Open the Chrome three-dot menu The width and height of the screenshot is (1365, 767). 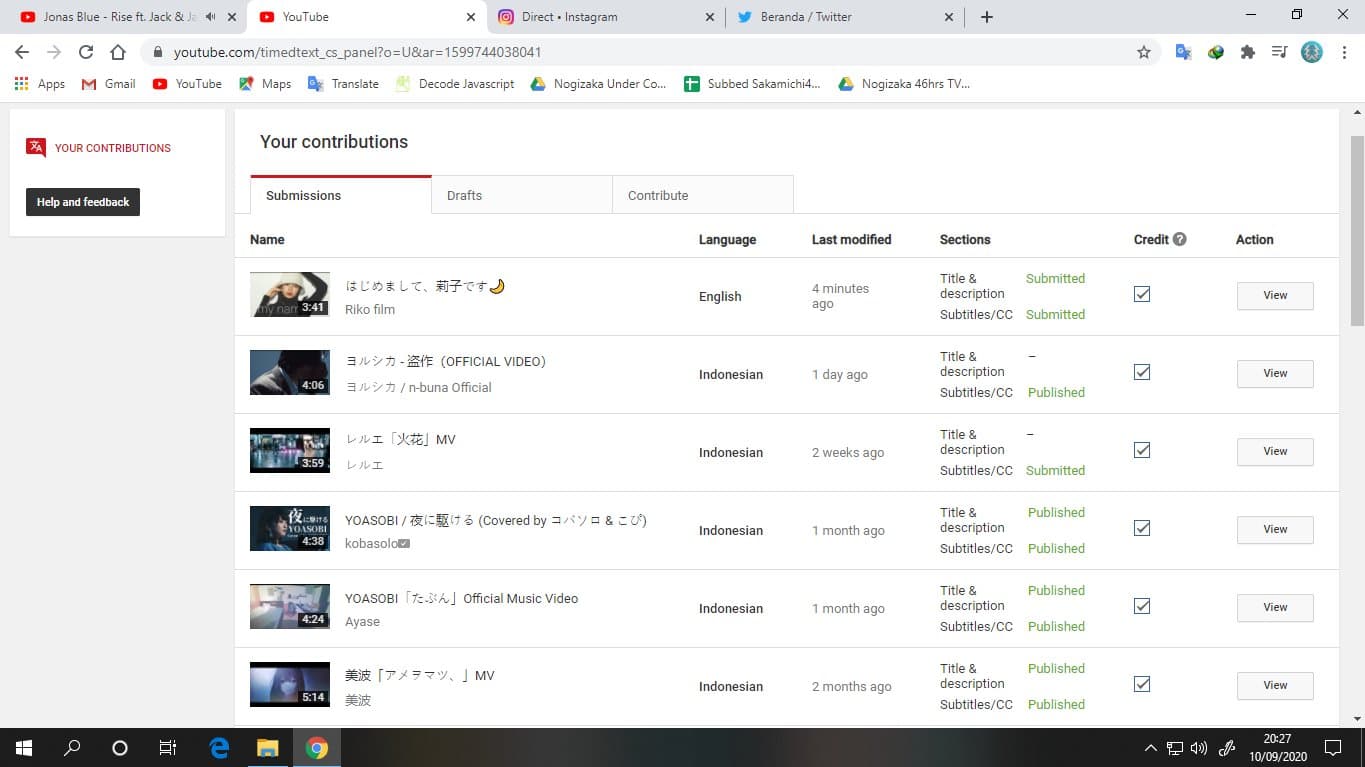[1343, 52]
